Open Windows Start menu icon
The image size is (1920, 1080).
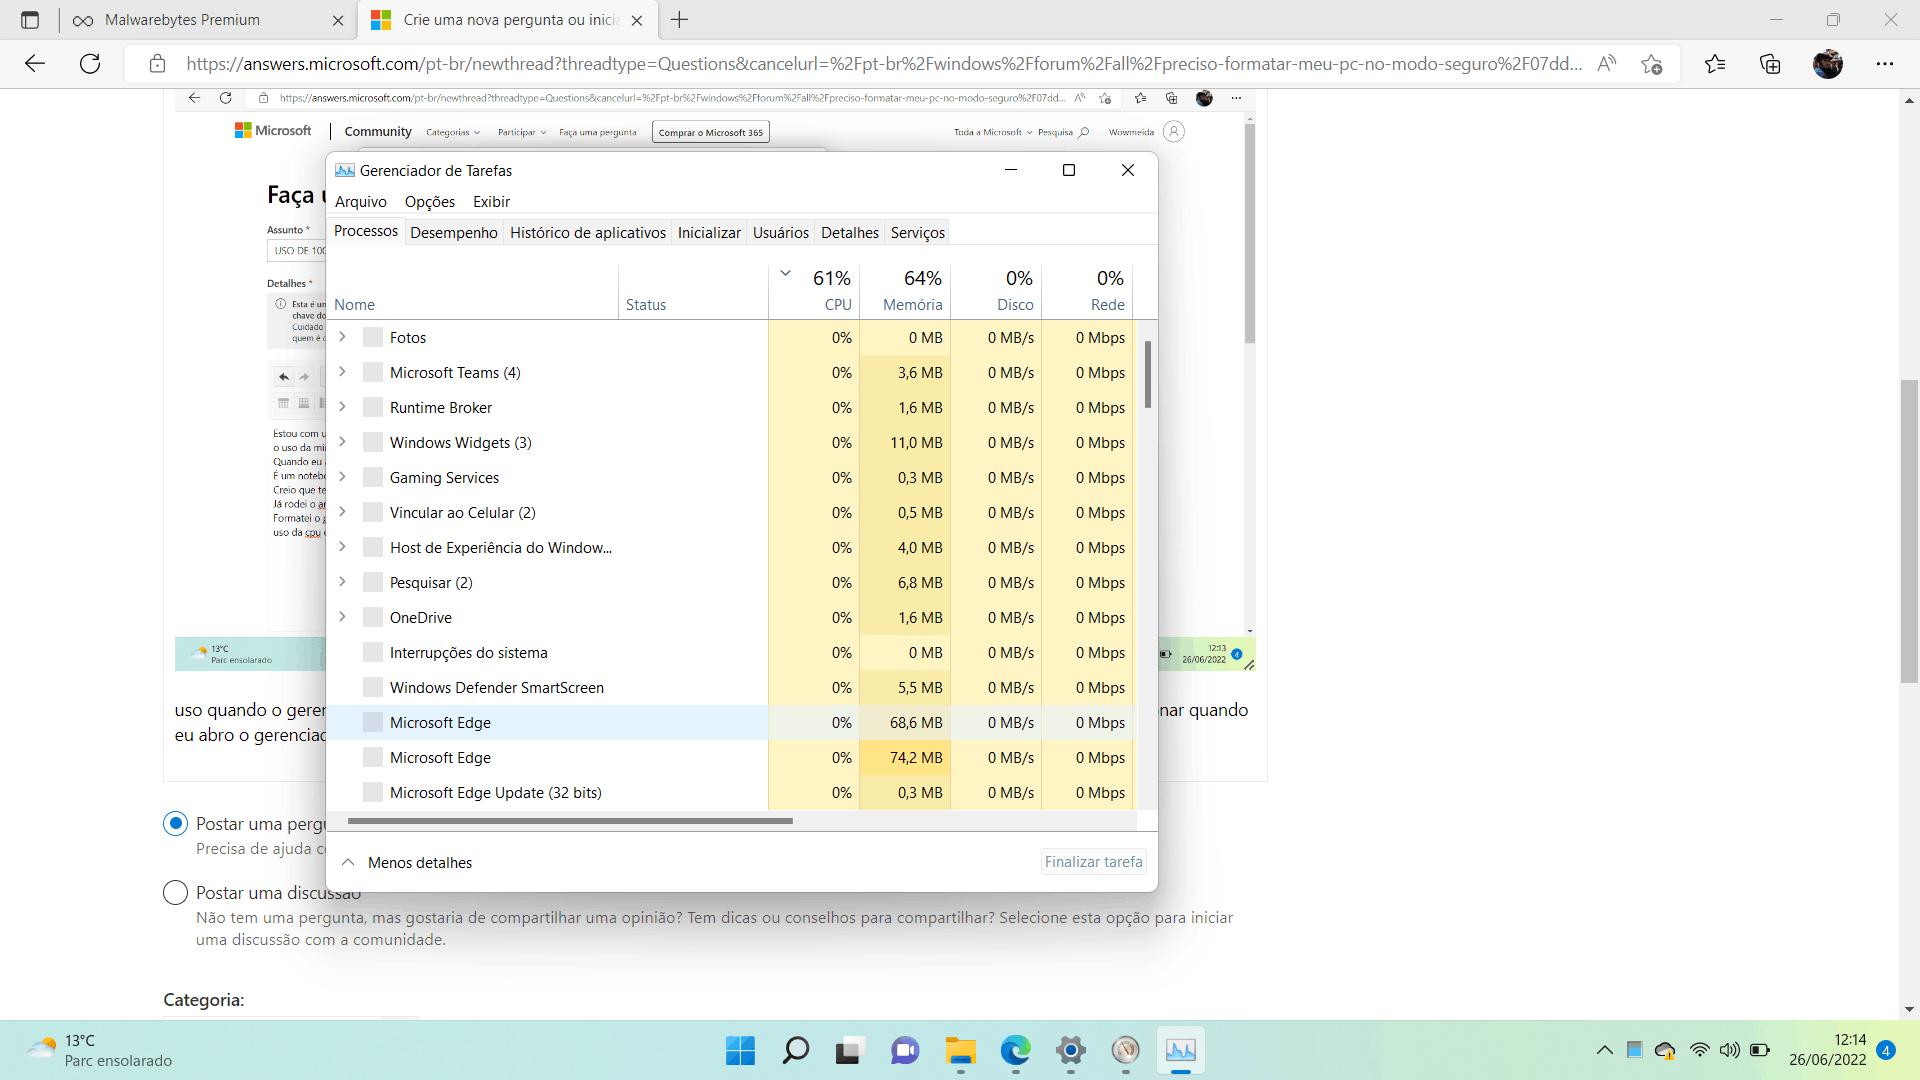click(x=740, y=1050)
